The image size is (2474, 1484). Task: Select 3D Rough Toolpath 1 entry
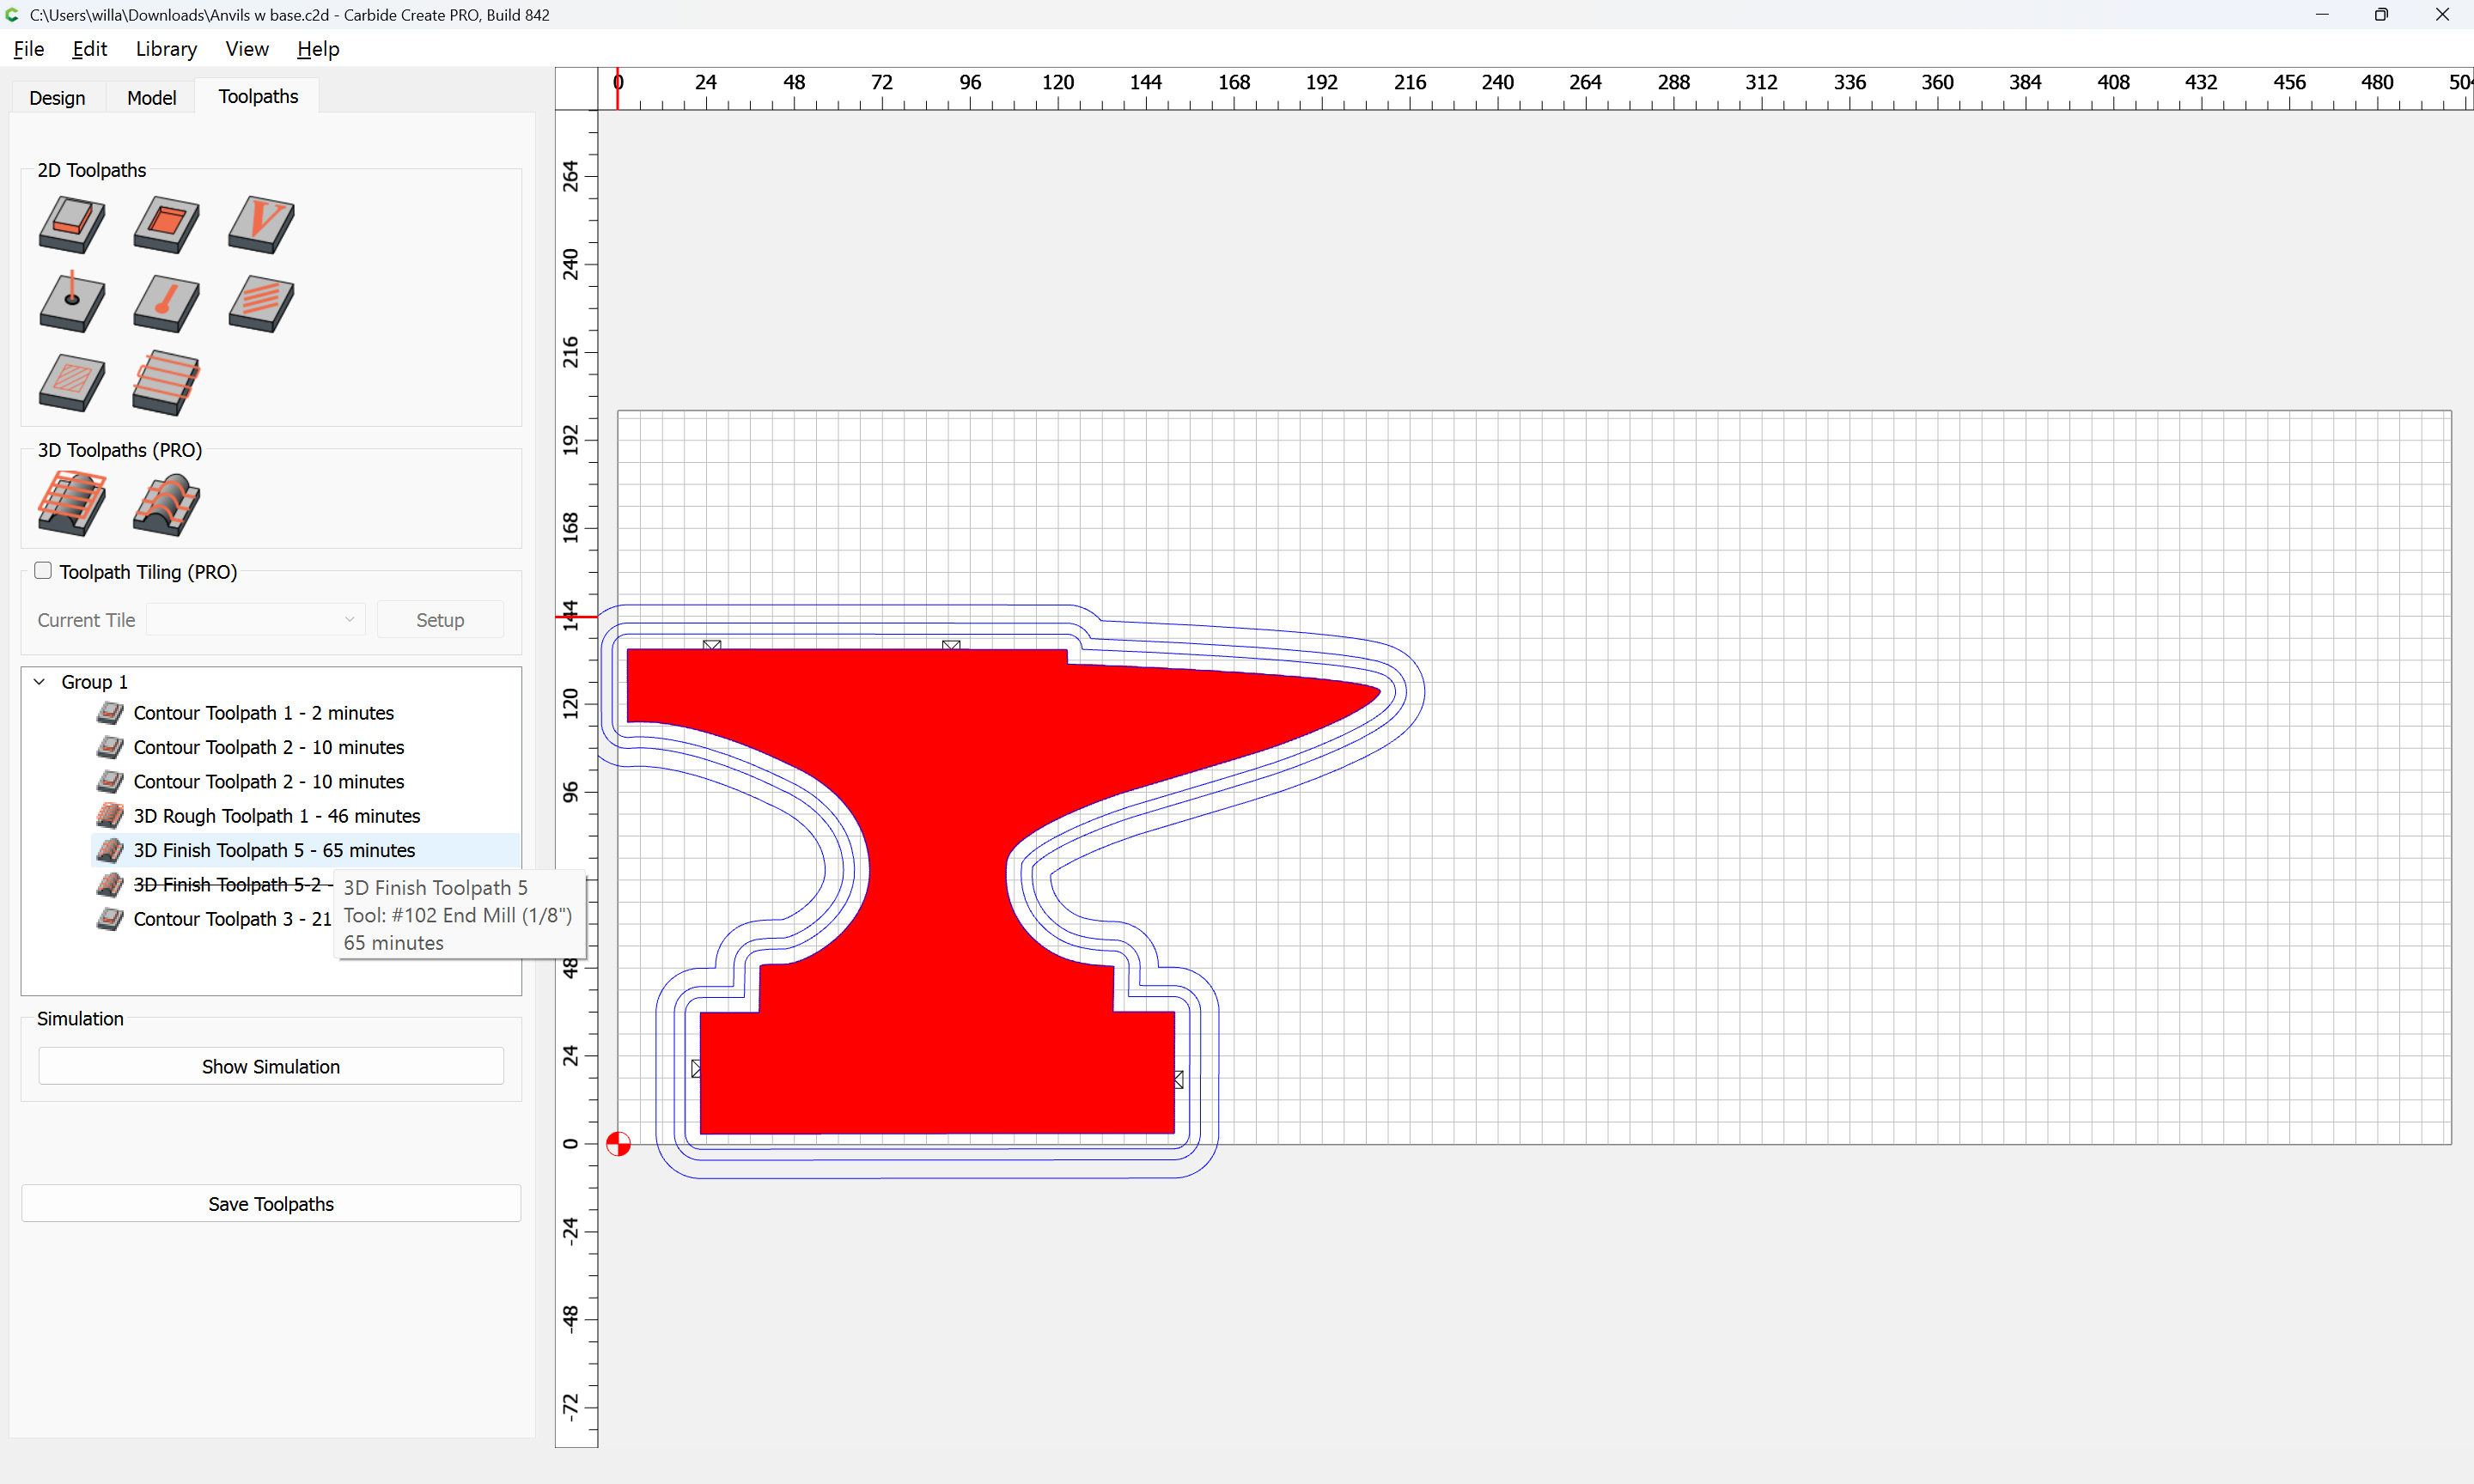(276, 816)
